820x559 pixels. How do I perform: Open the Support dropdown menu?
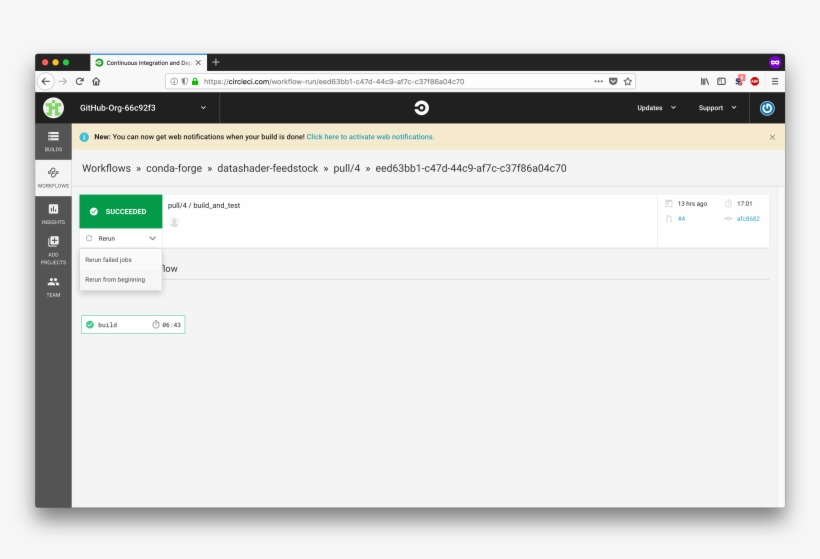click(x=717, y=108)
